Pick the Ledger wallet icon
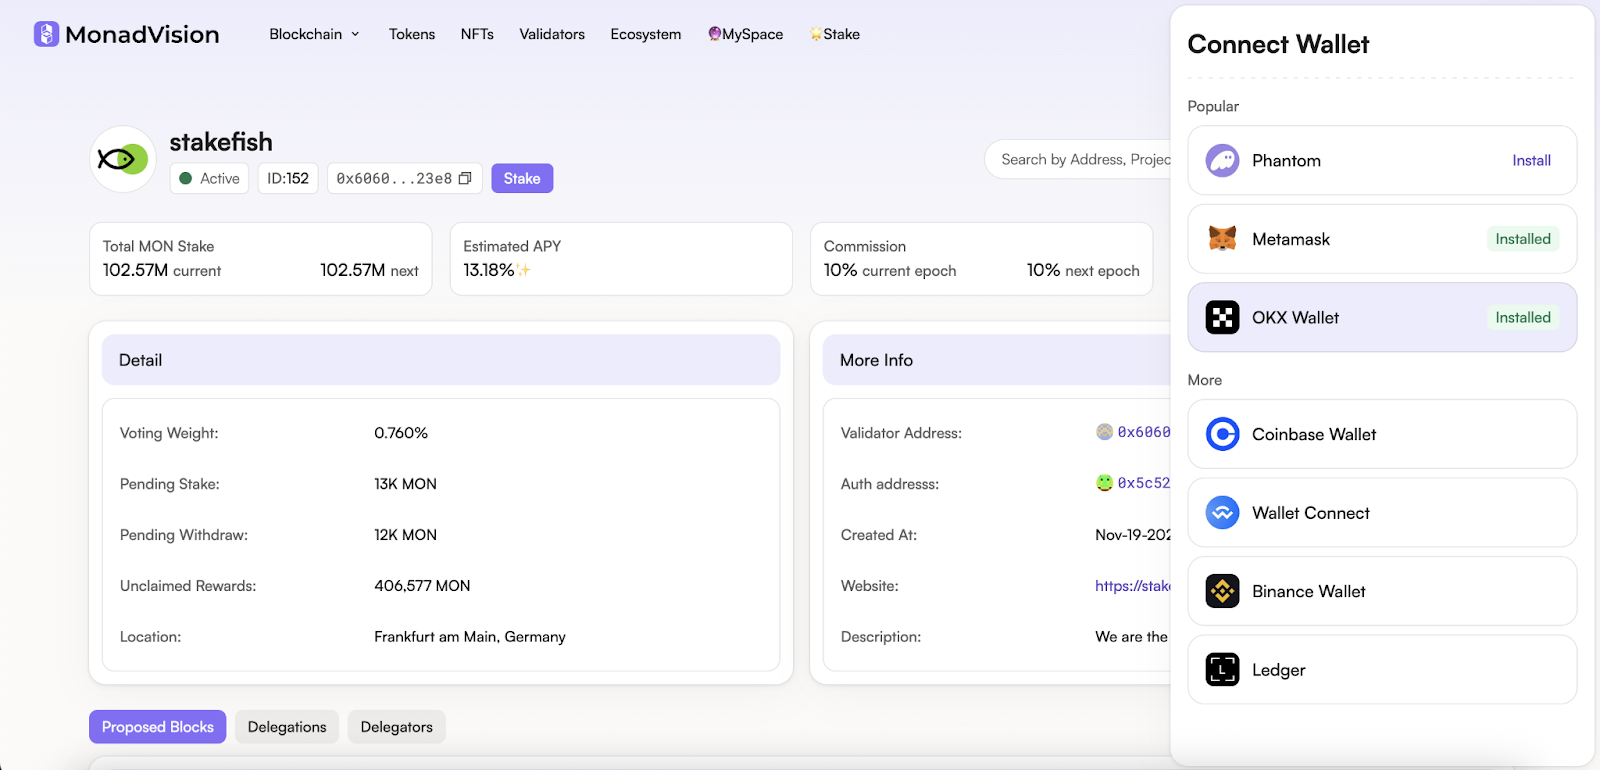 point(1222,670)
